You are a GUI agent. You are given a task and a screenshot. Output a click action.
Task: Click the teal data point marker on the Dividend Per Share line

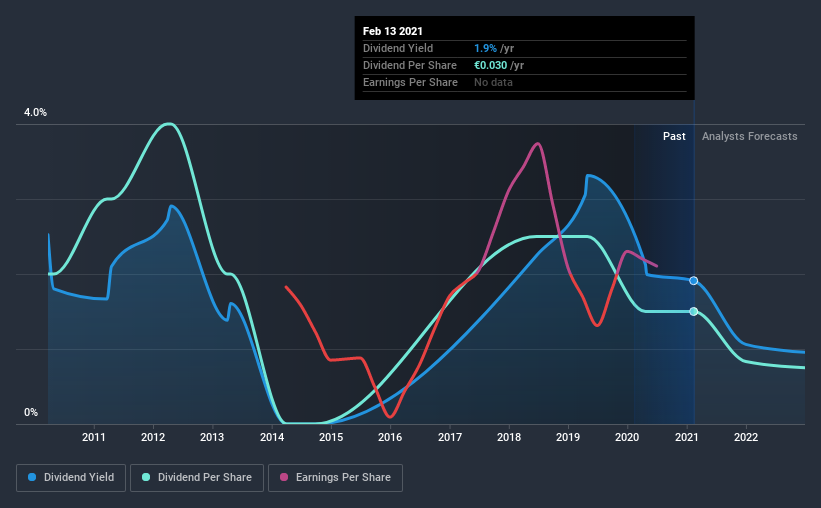(x=693, y=312)
